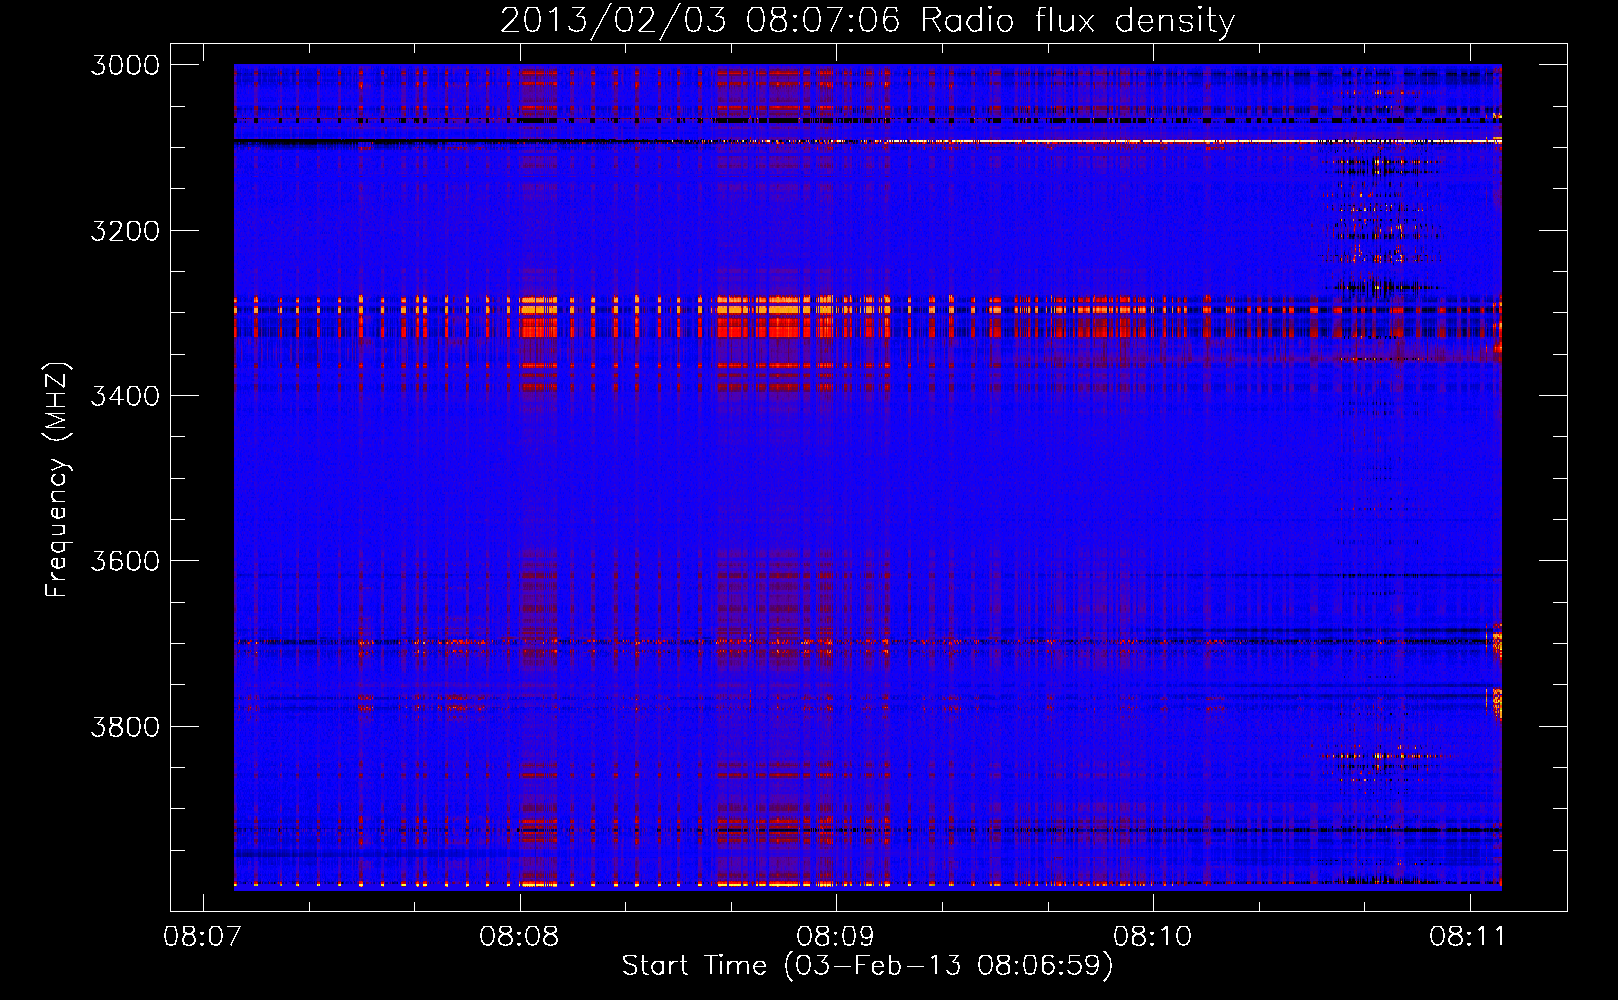Click the 08:11 time tick label

(1468, 937)
